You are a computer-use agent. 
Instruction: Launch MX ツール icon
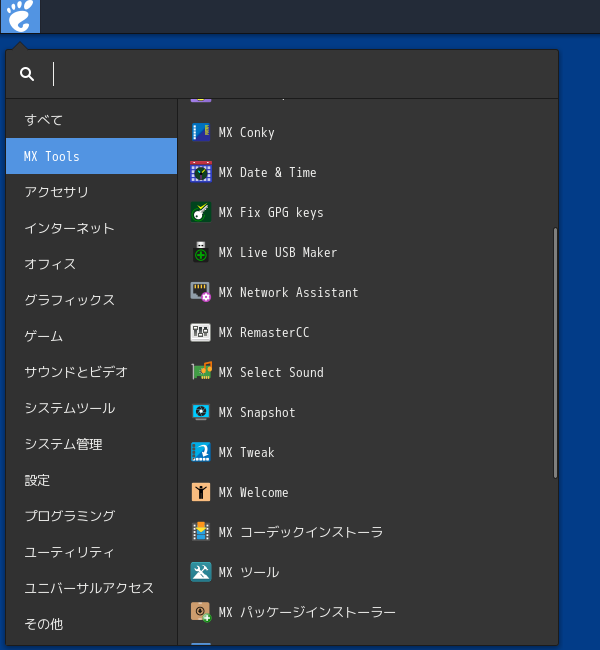[201, 572]
